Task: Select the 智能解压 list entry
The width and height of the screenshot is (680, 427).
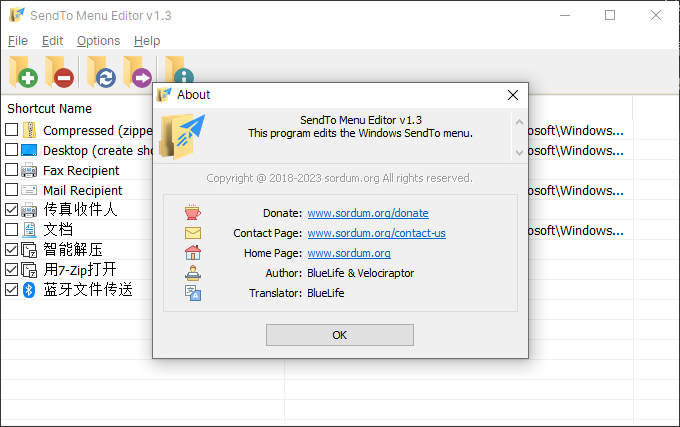Action: pos(73,250)
